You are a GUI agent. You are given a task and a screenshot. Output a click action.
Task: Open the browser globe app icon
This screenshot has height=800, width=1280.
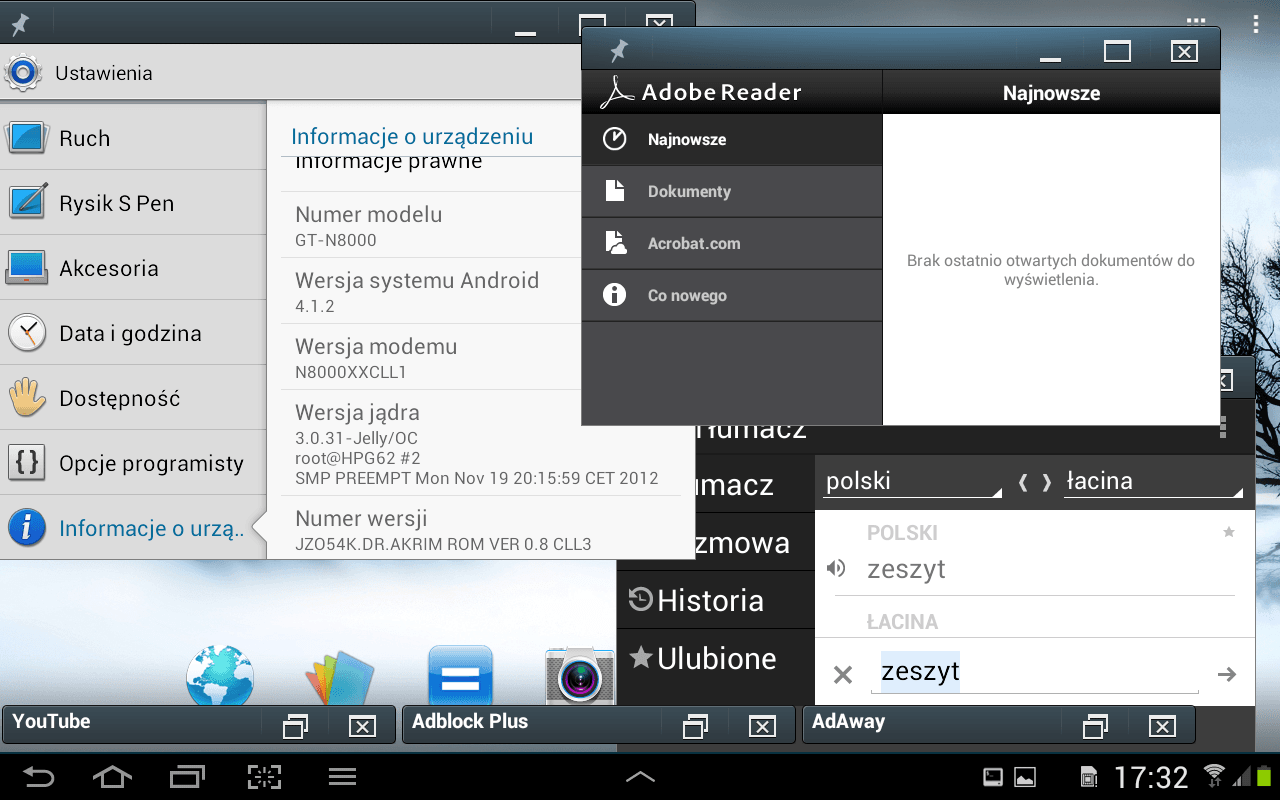coord(220,675)
